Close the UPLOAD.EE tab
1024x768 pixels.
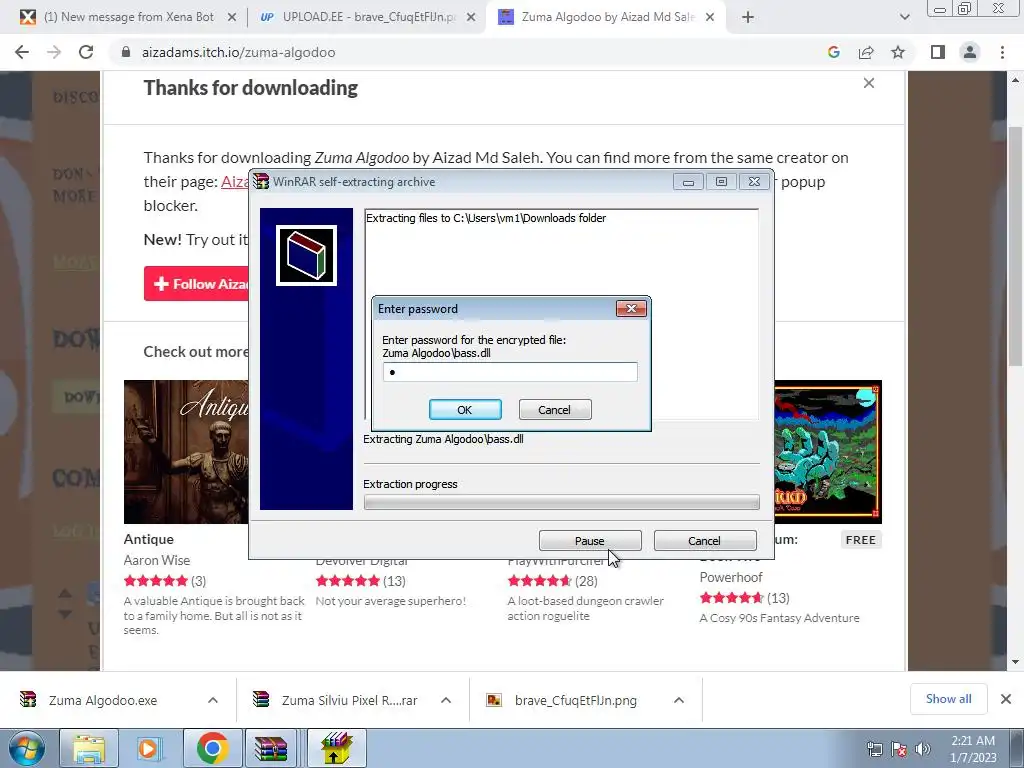471,18
